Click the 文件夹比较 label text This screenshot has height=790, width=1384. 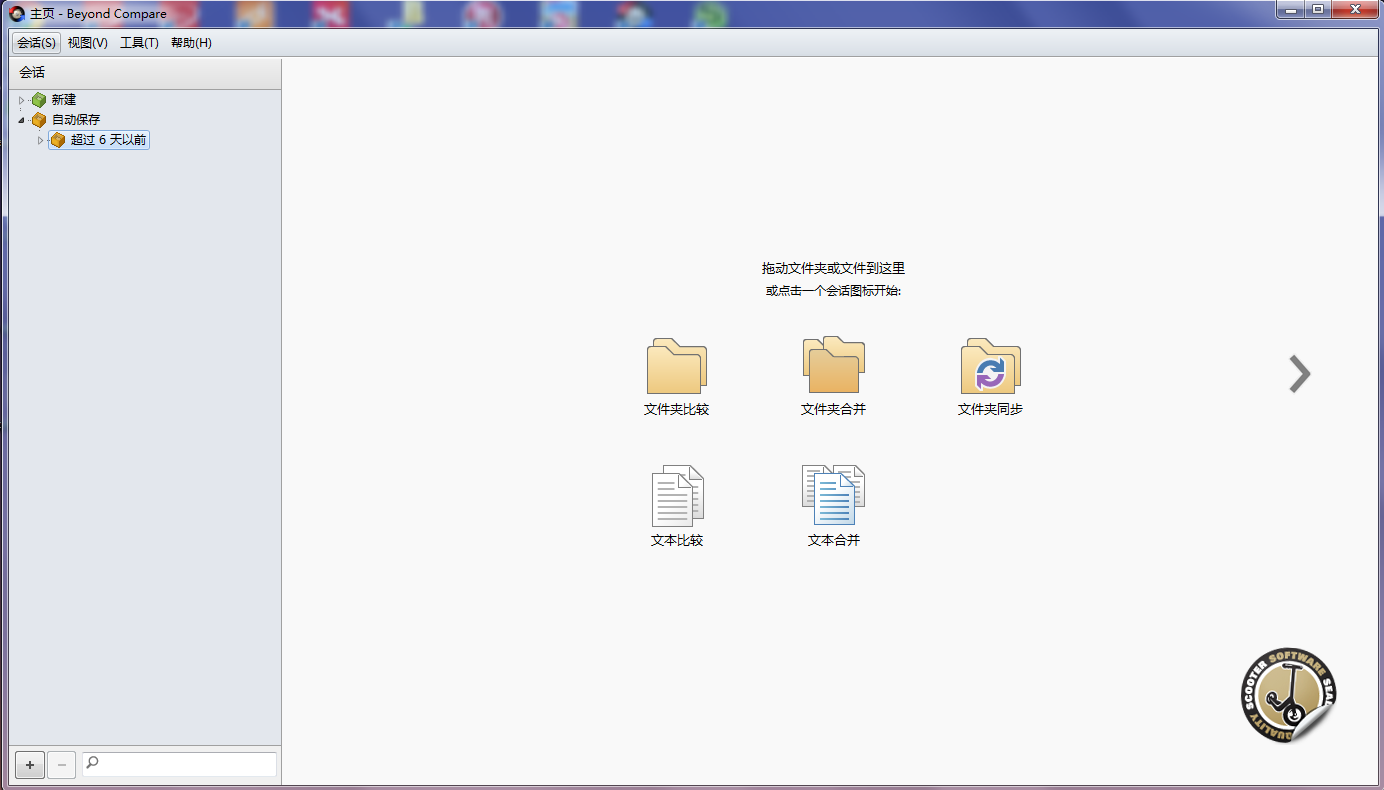(677, 409)
